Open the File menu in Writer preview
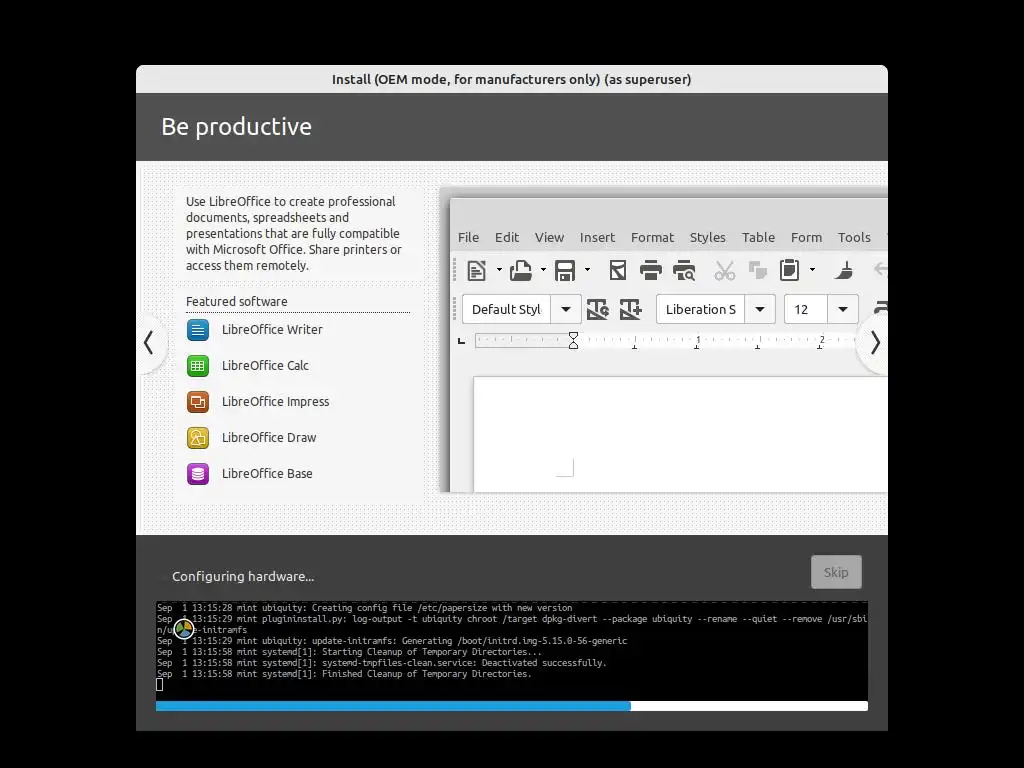This screenshot has height=768, width=1024. click(x=468, y=238)
